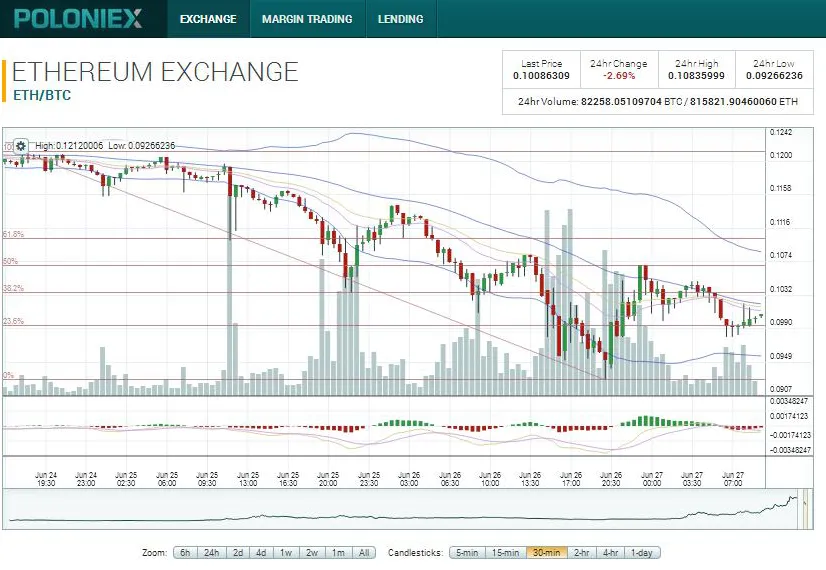The width and height of the screenshot is (826, 570).
Task: Select 30-min candlesticks
Action: click(x=546, y=553)
